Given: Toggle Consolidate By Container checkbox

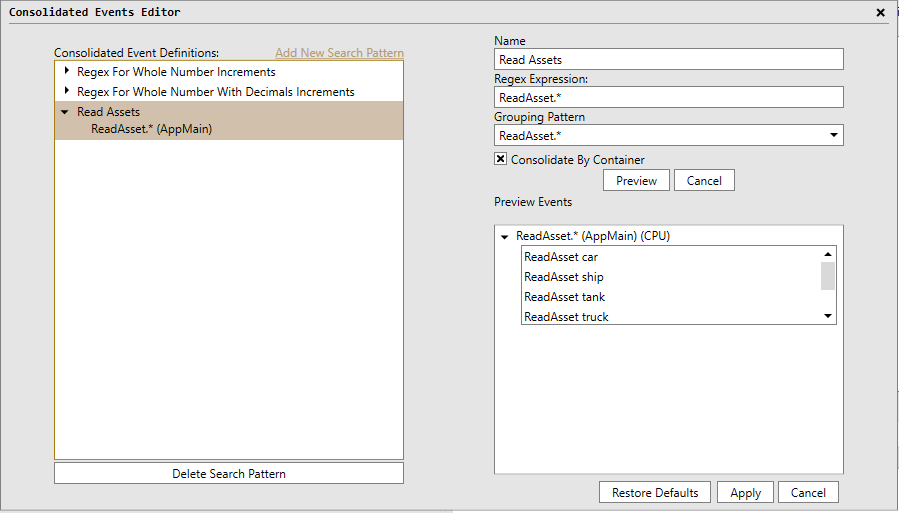Looking at the screenshot, I should pyautogui.click(x=501, y=159).
